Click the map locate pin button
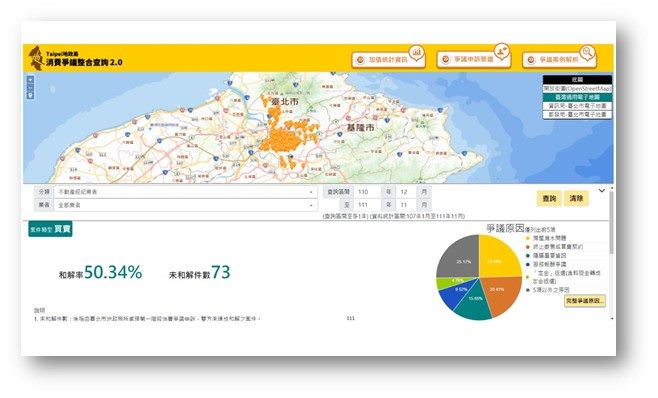The height and width of the screenshot is (398, 658). (x=30, y=95)
